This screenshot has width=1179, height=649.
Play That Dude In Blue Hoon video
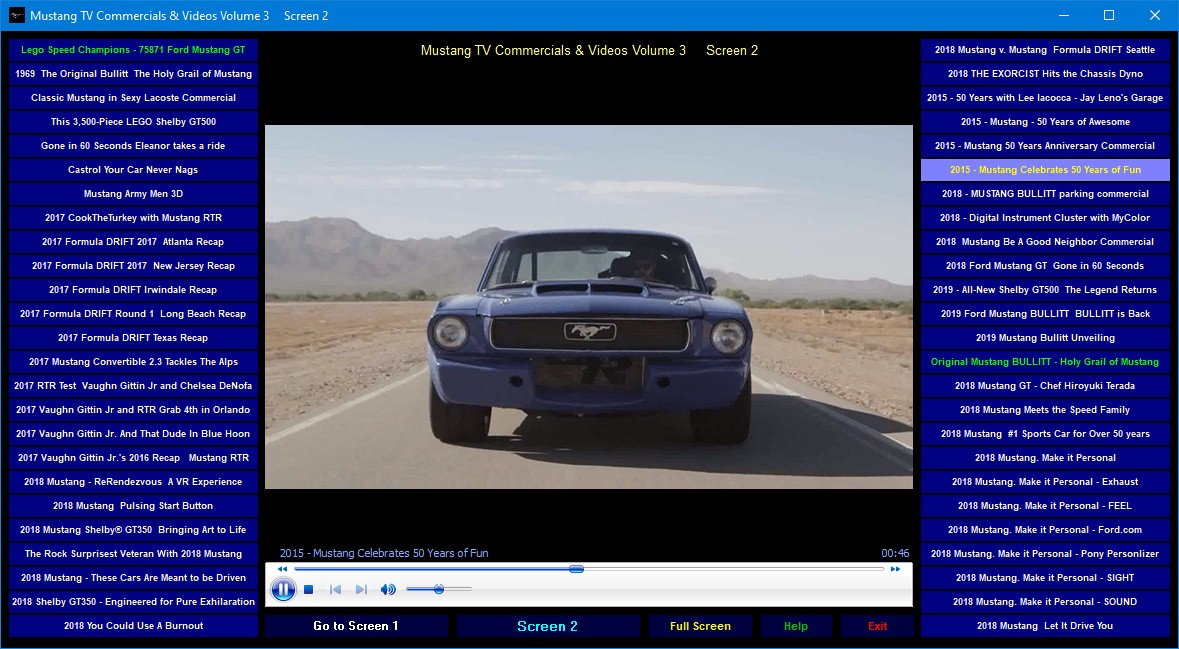click(x=133, y=434)
